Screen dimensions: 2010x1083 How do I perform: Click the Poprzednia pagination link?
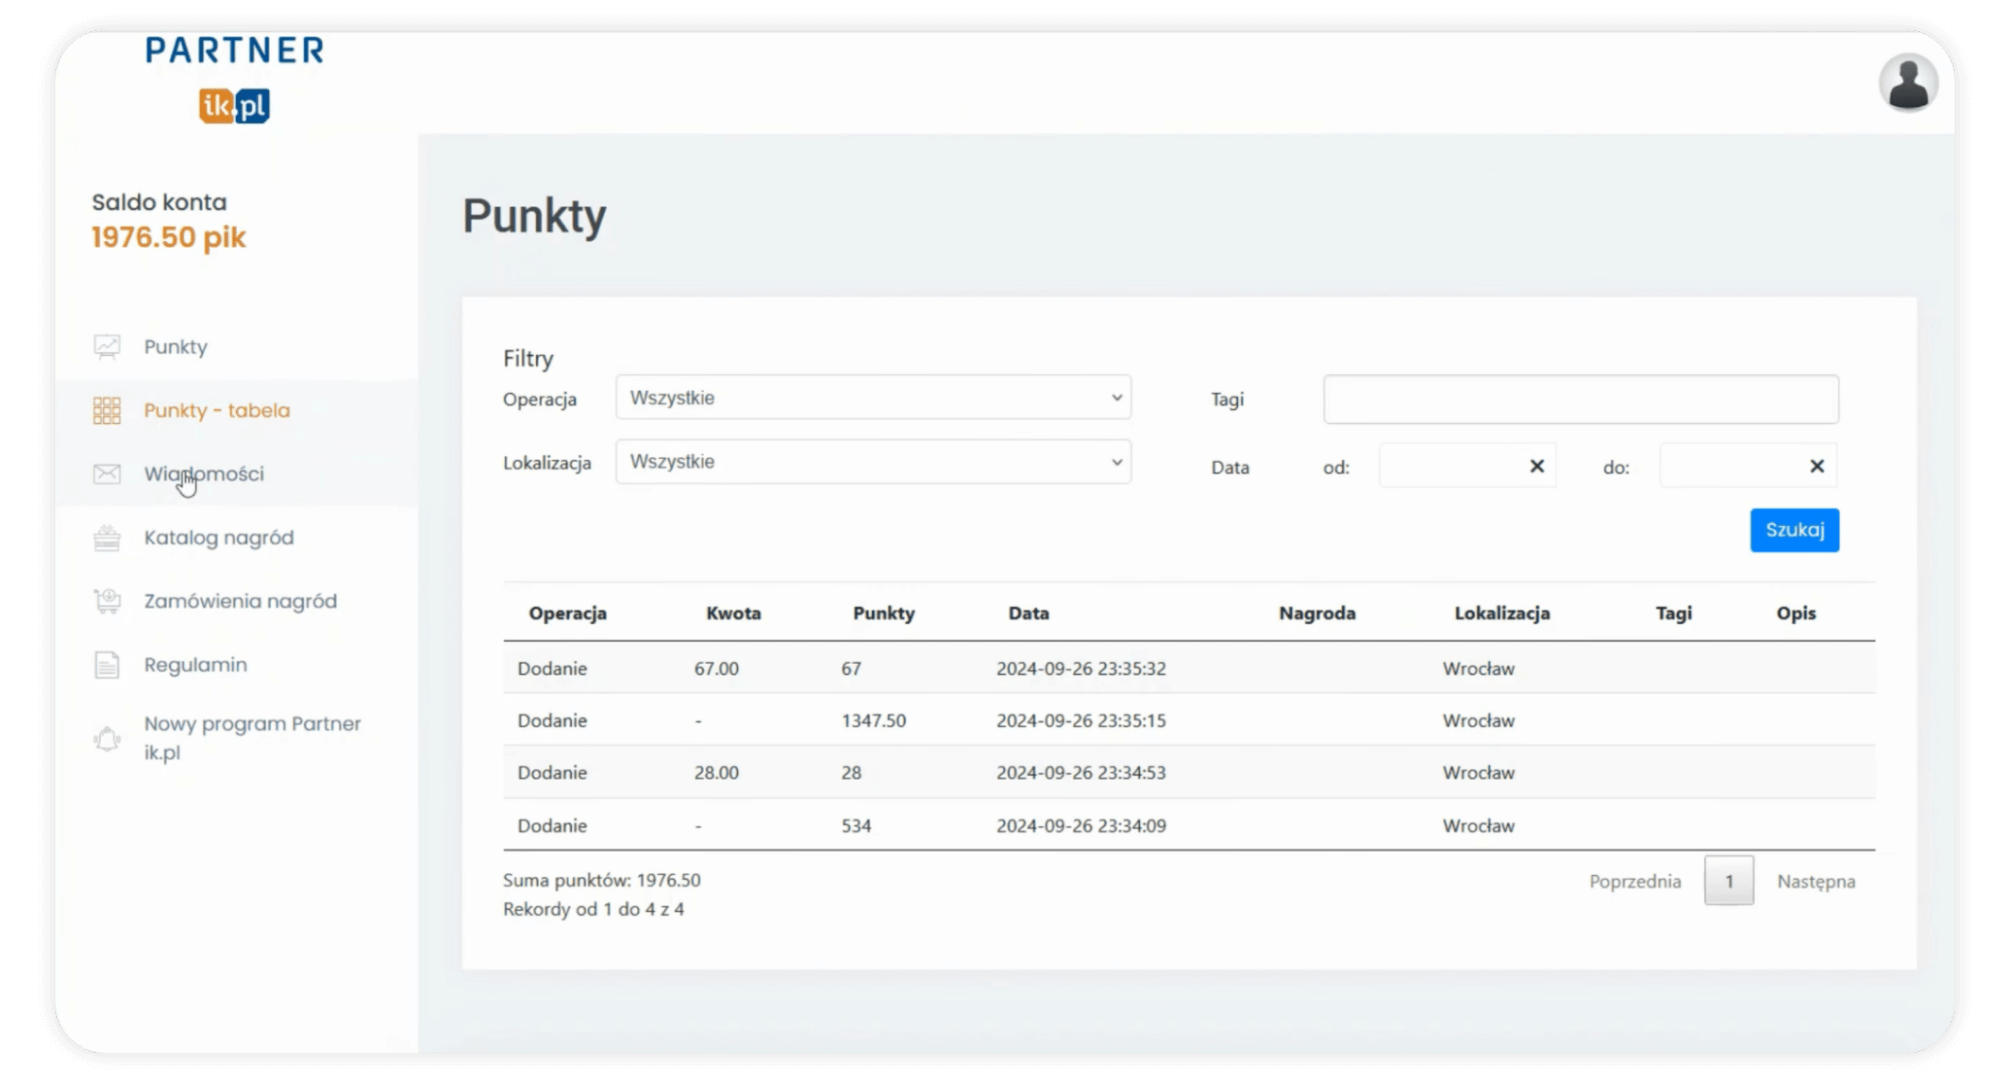pyautogui.click(x=1635, y=882)
